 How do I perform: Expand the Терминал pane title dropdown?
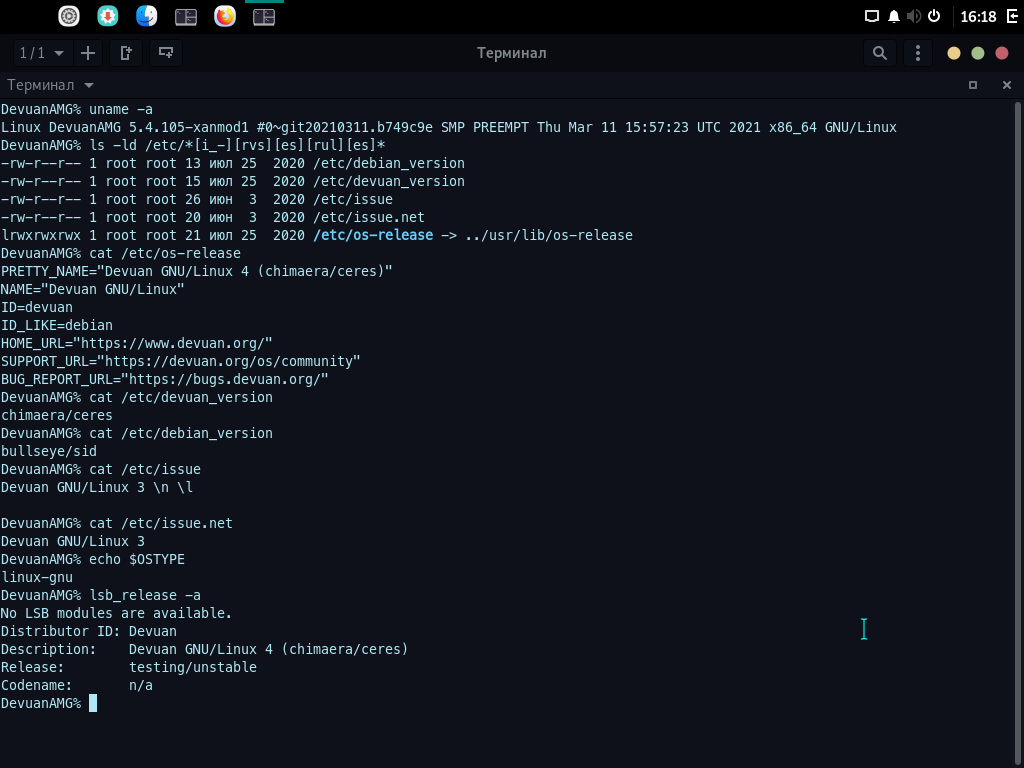[50, 85]
